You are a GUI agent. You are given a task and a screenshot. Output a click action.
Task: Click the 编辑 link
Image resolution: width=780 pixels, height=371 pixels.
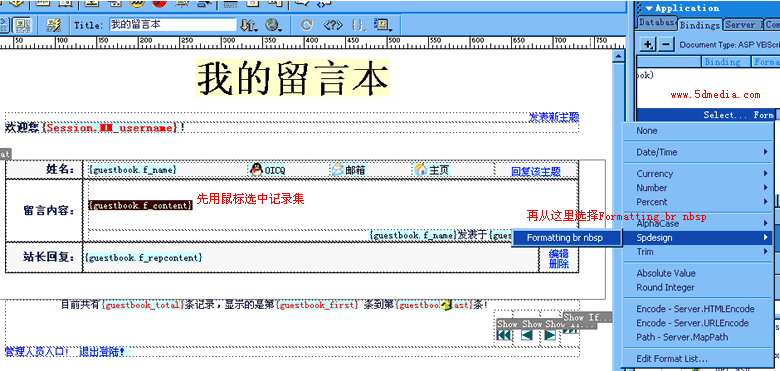pyautogui.click(x=559, y=254)
